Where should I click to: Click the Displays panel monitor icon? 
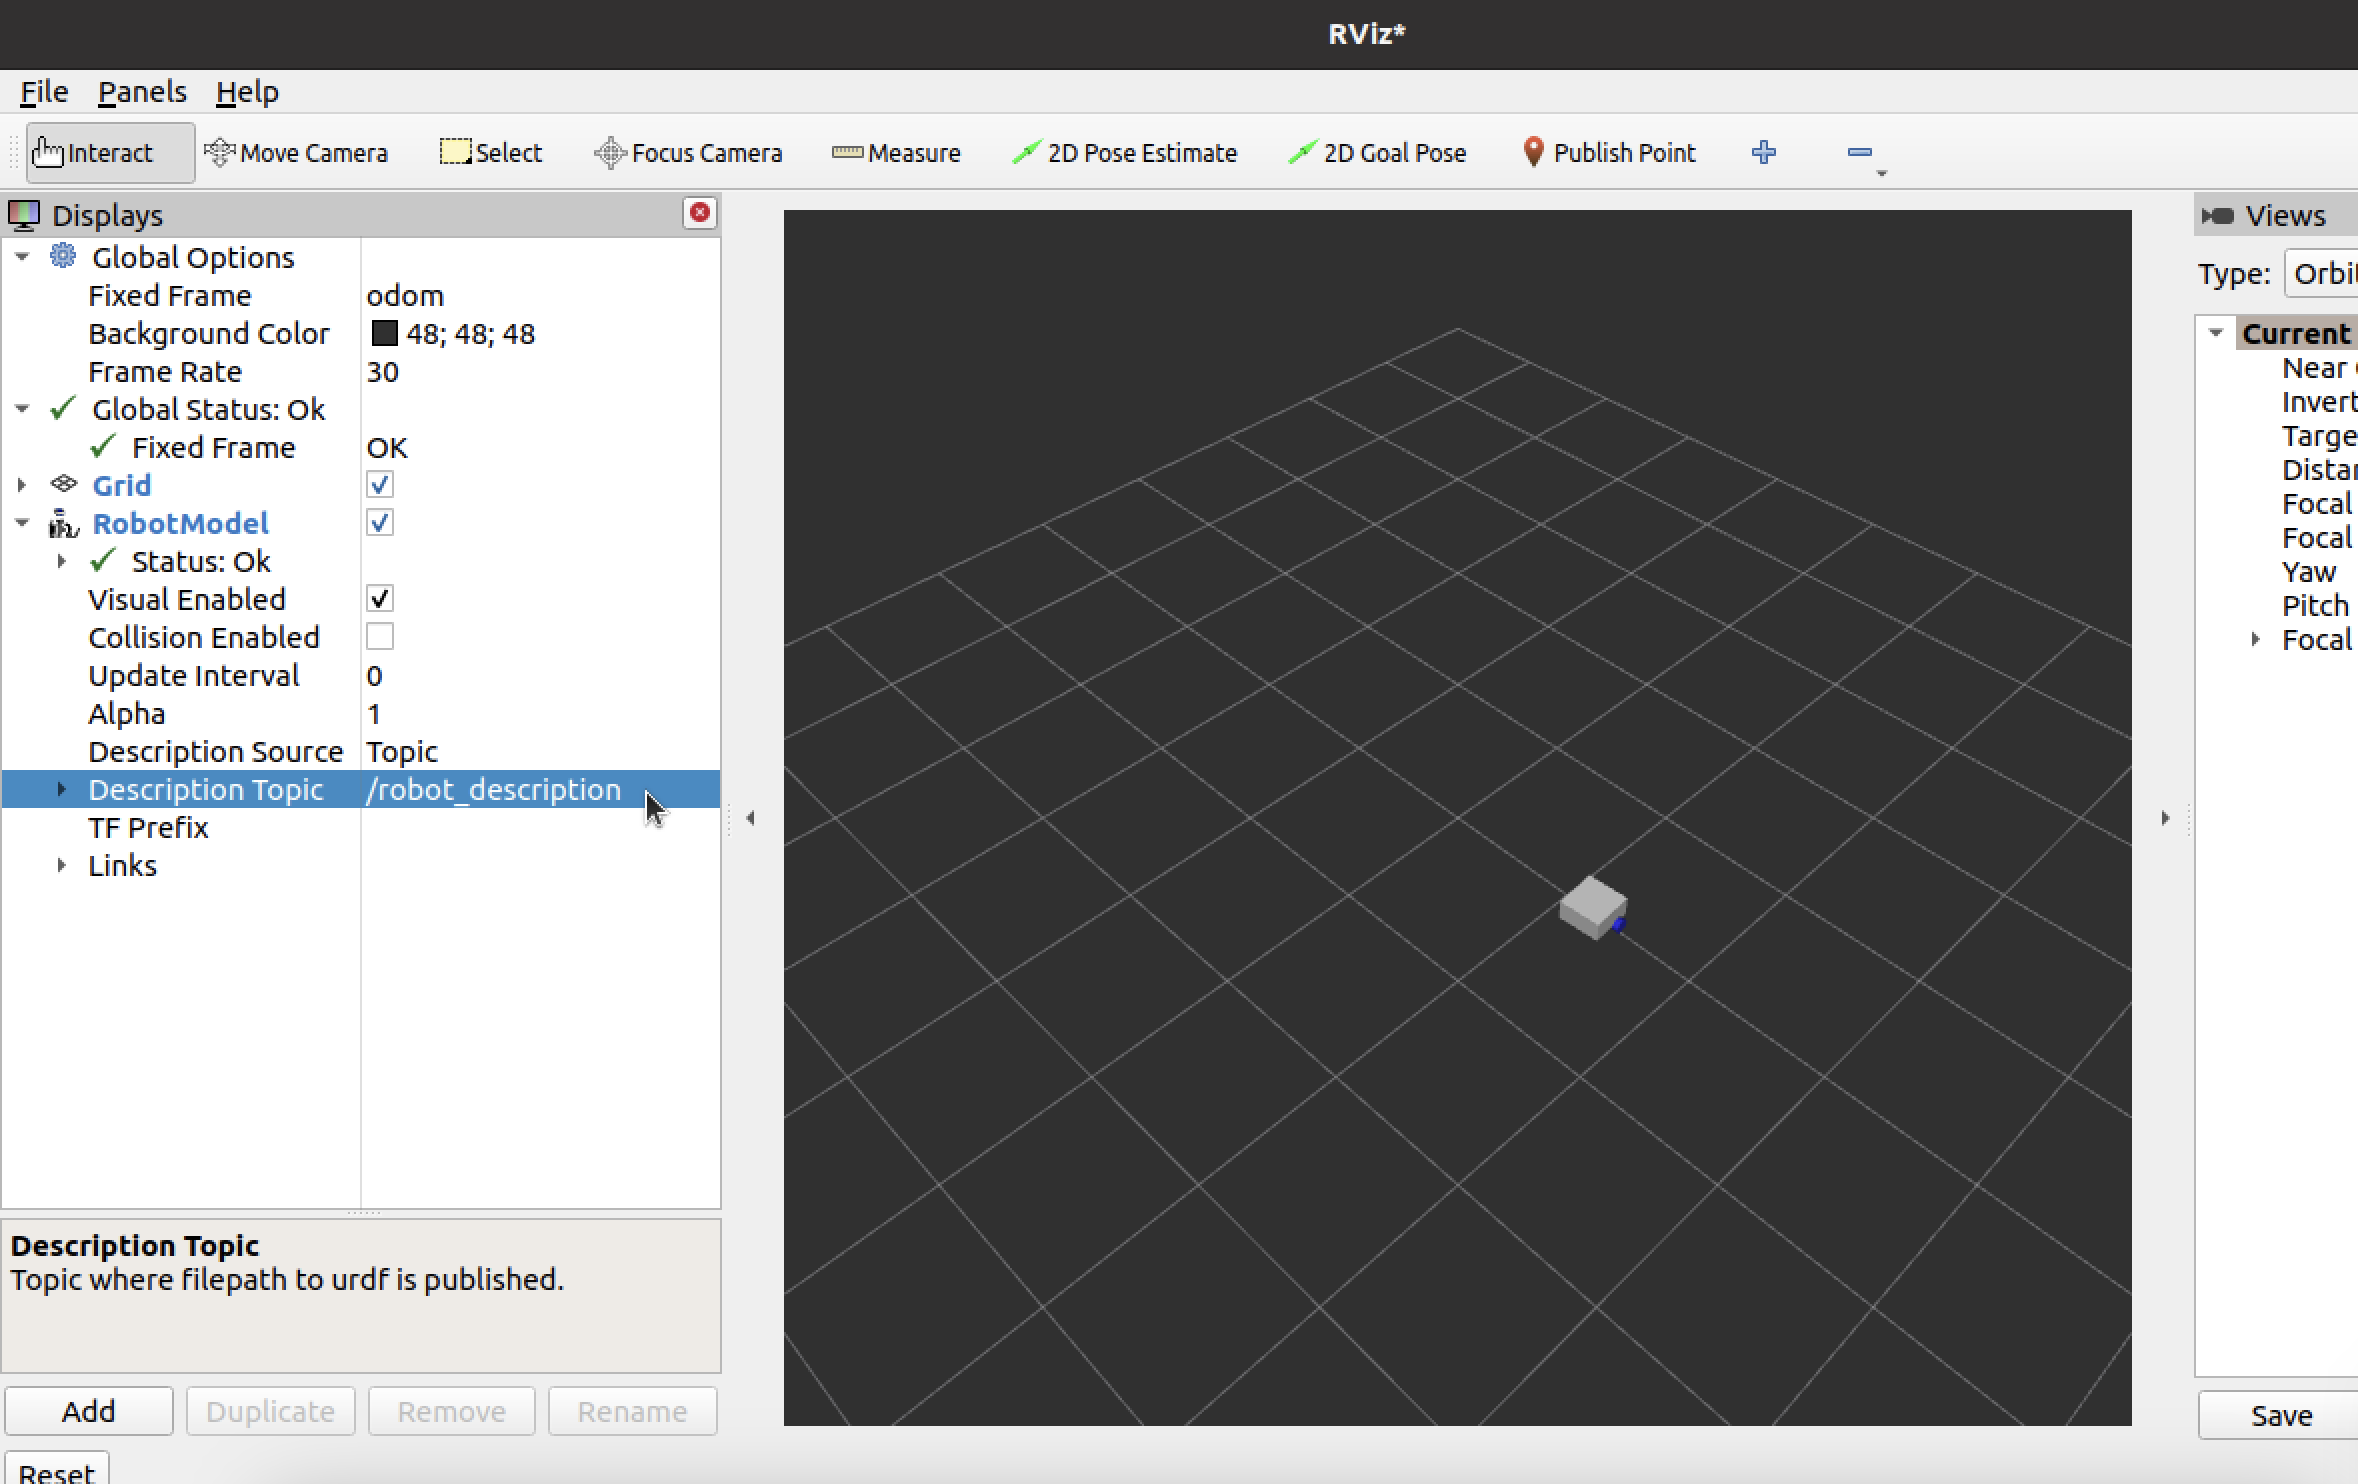coord(24,215)
